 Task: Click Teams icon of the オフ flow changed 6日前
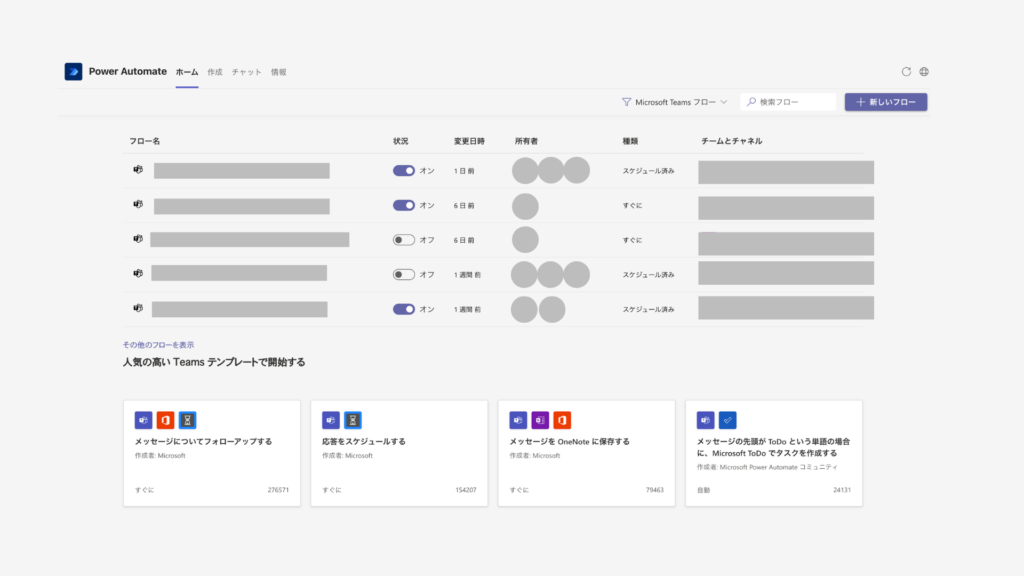138,239
